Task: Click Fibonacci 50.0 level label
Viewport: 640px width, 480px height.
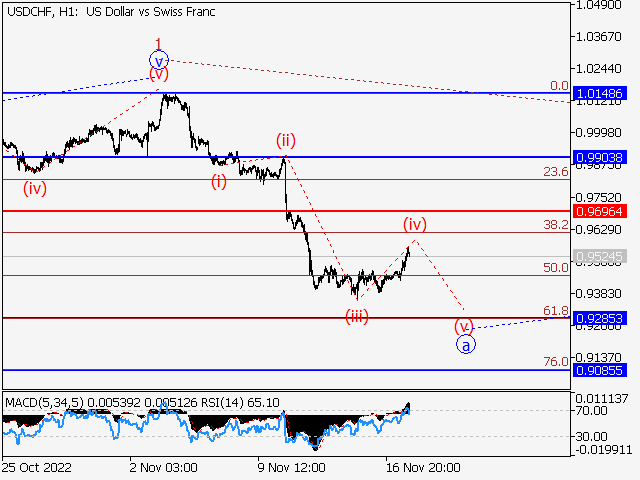Action: (x=556, y=268)
